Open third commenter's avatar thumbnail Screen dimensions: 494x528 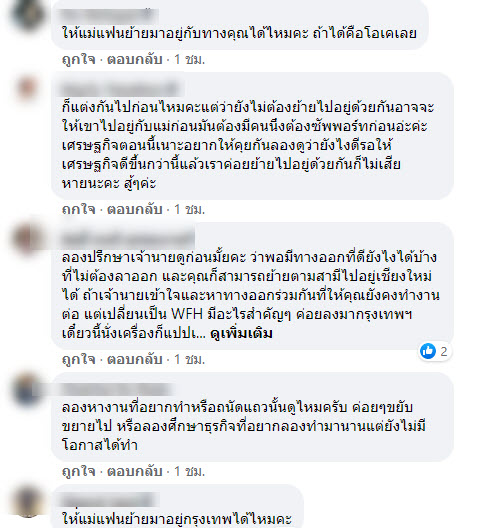point(28,238)
